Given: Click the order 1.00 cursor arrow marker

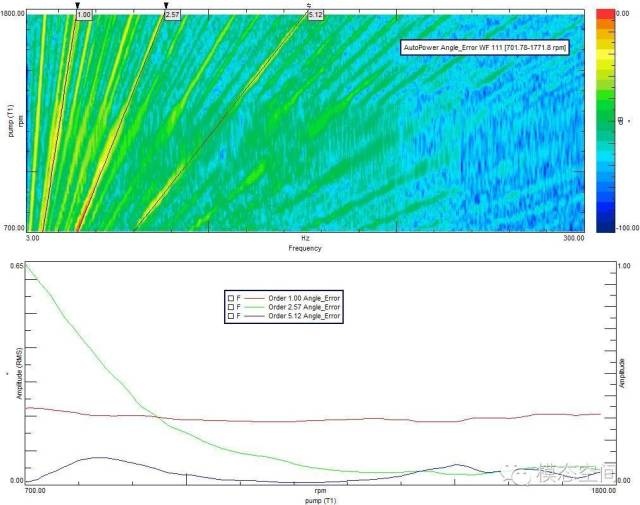Looking at the screenshot, I should [x=77, y=6].
